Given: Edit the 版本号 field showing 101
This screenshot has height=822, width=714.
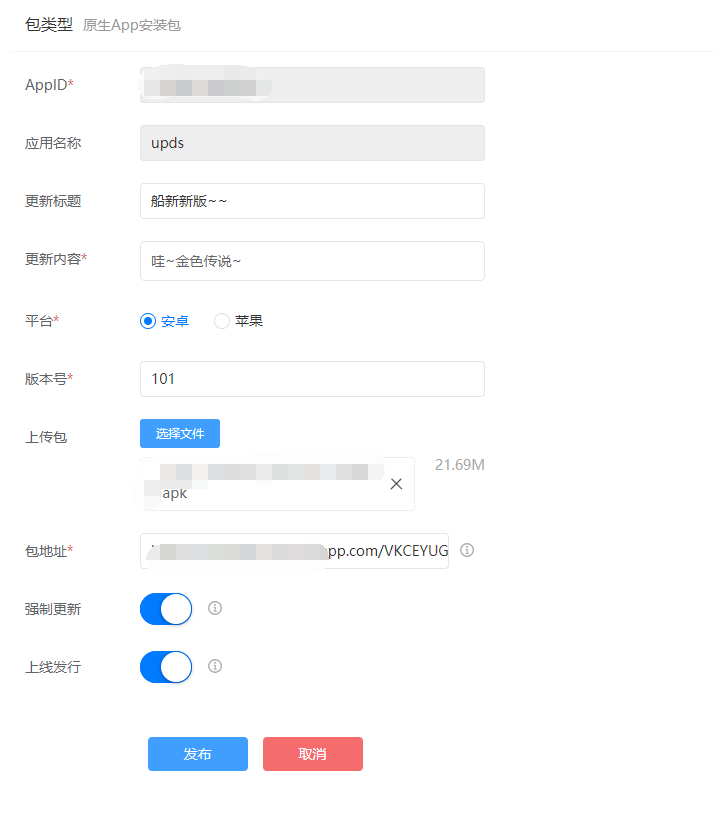Looking at the screenshot, I should tap(312, 379).
